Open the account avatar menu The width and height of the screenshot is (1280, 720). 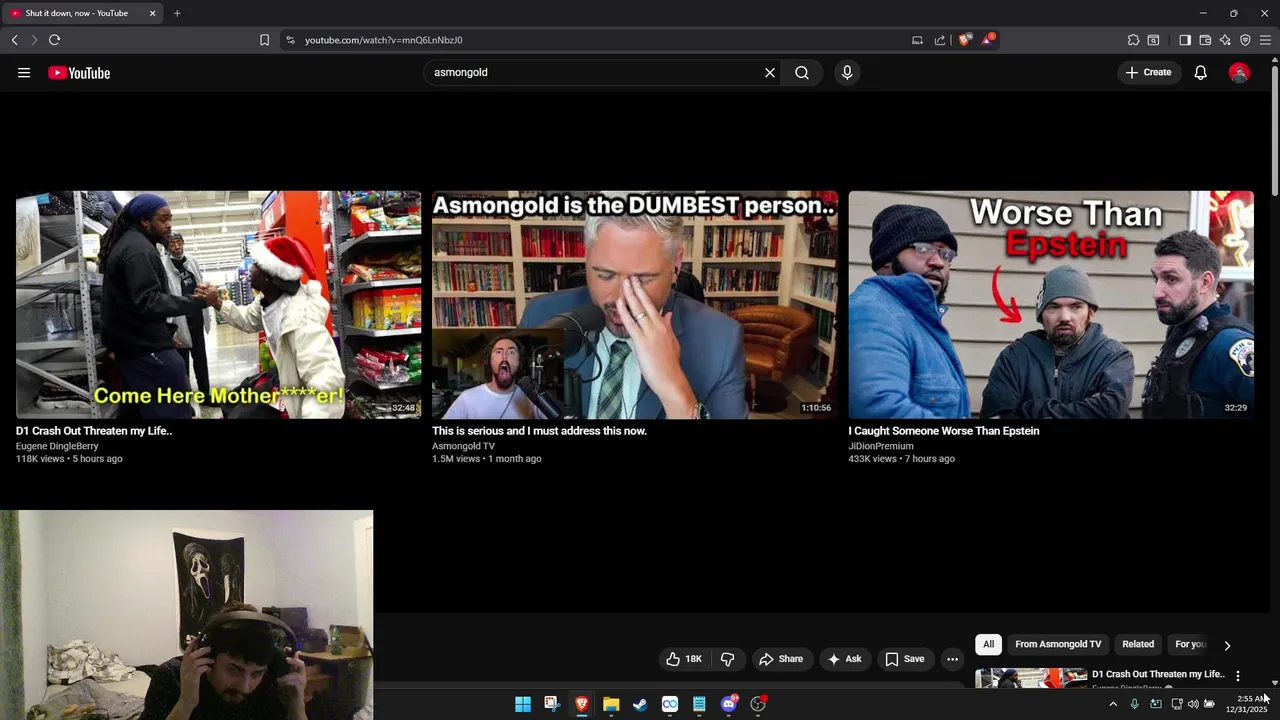click(1239, 73)
